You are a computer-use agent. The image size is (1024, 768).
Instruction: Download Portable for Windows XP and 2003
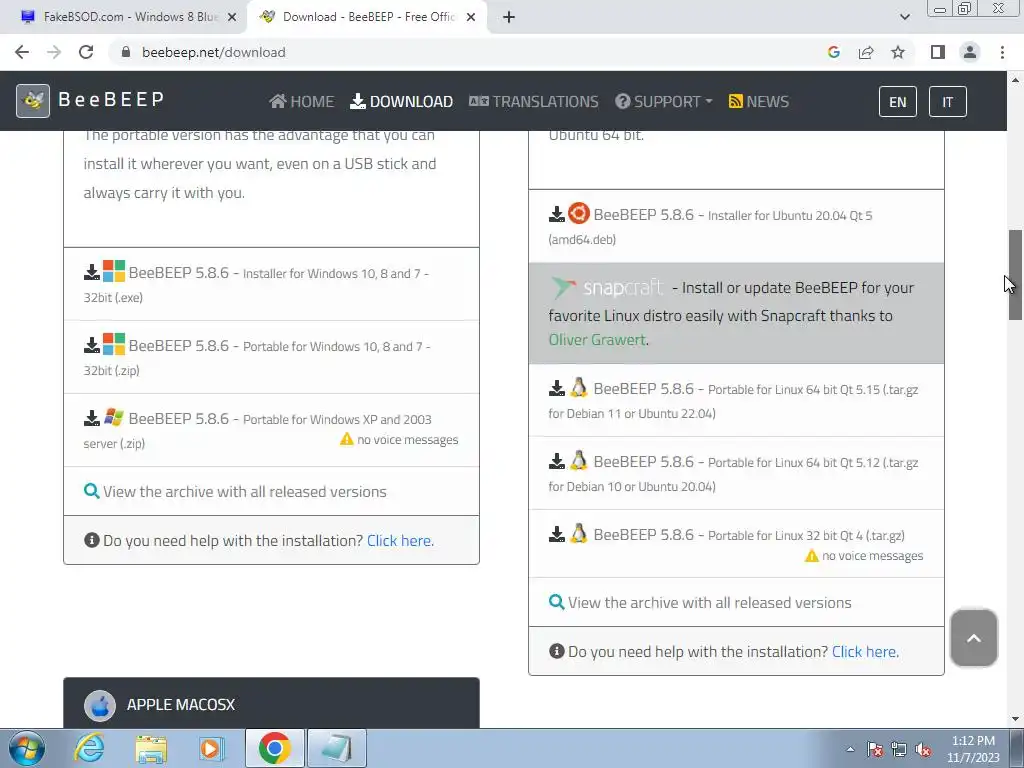click(271, 430)
